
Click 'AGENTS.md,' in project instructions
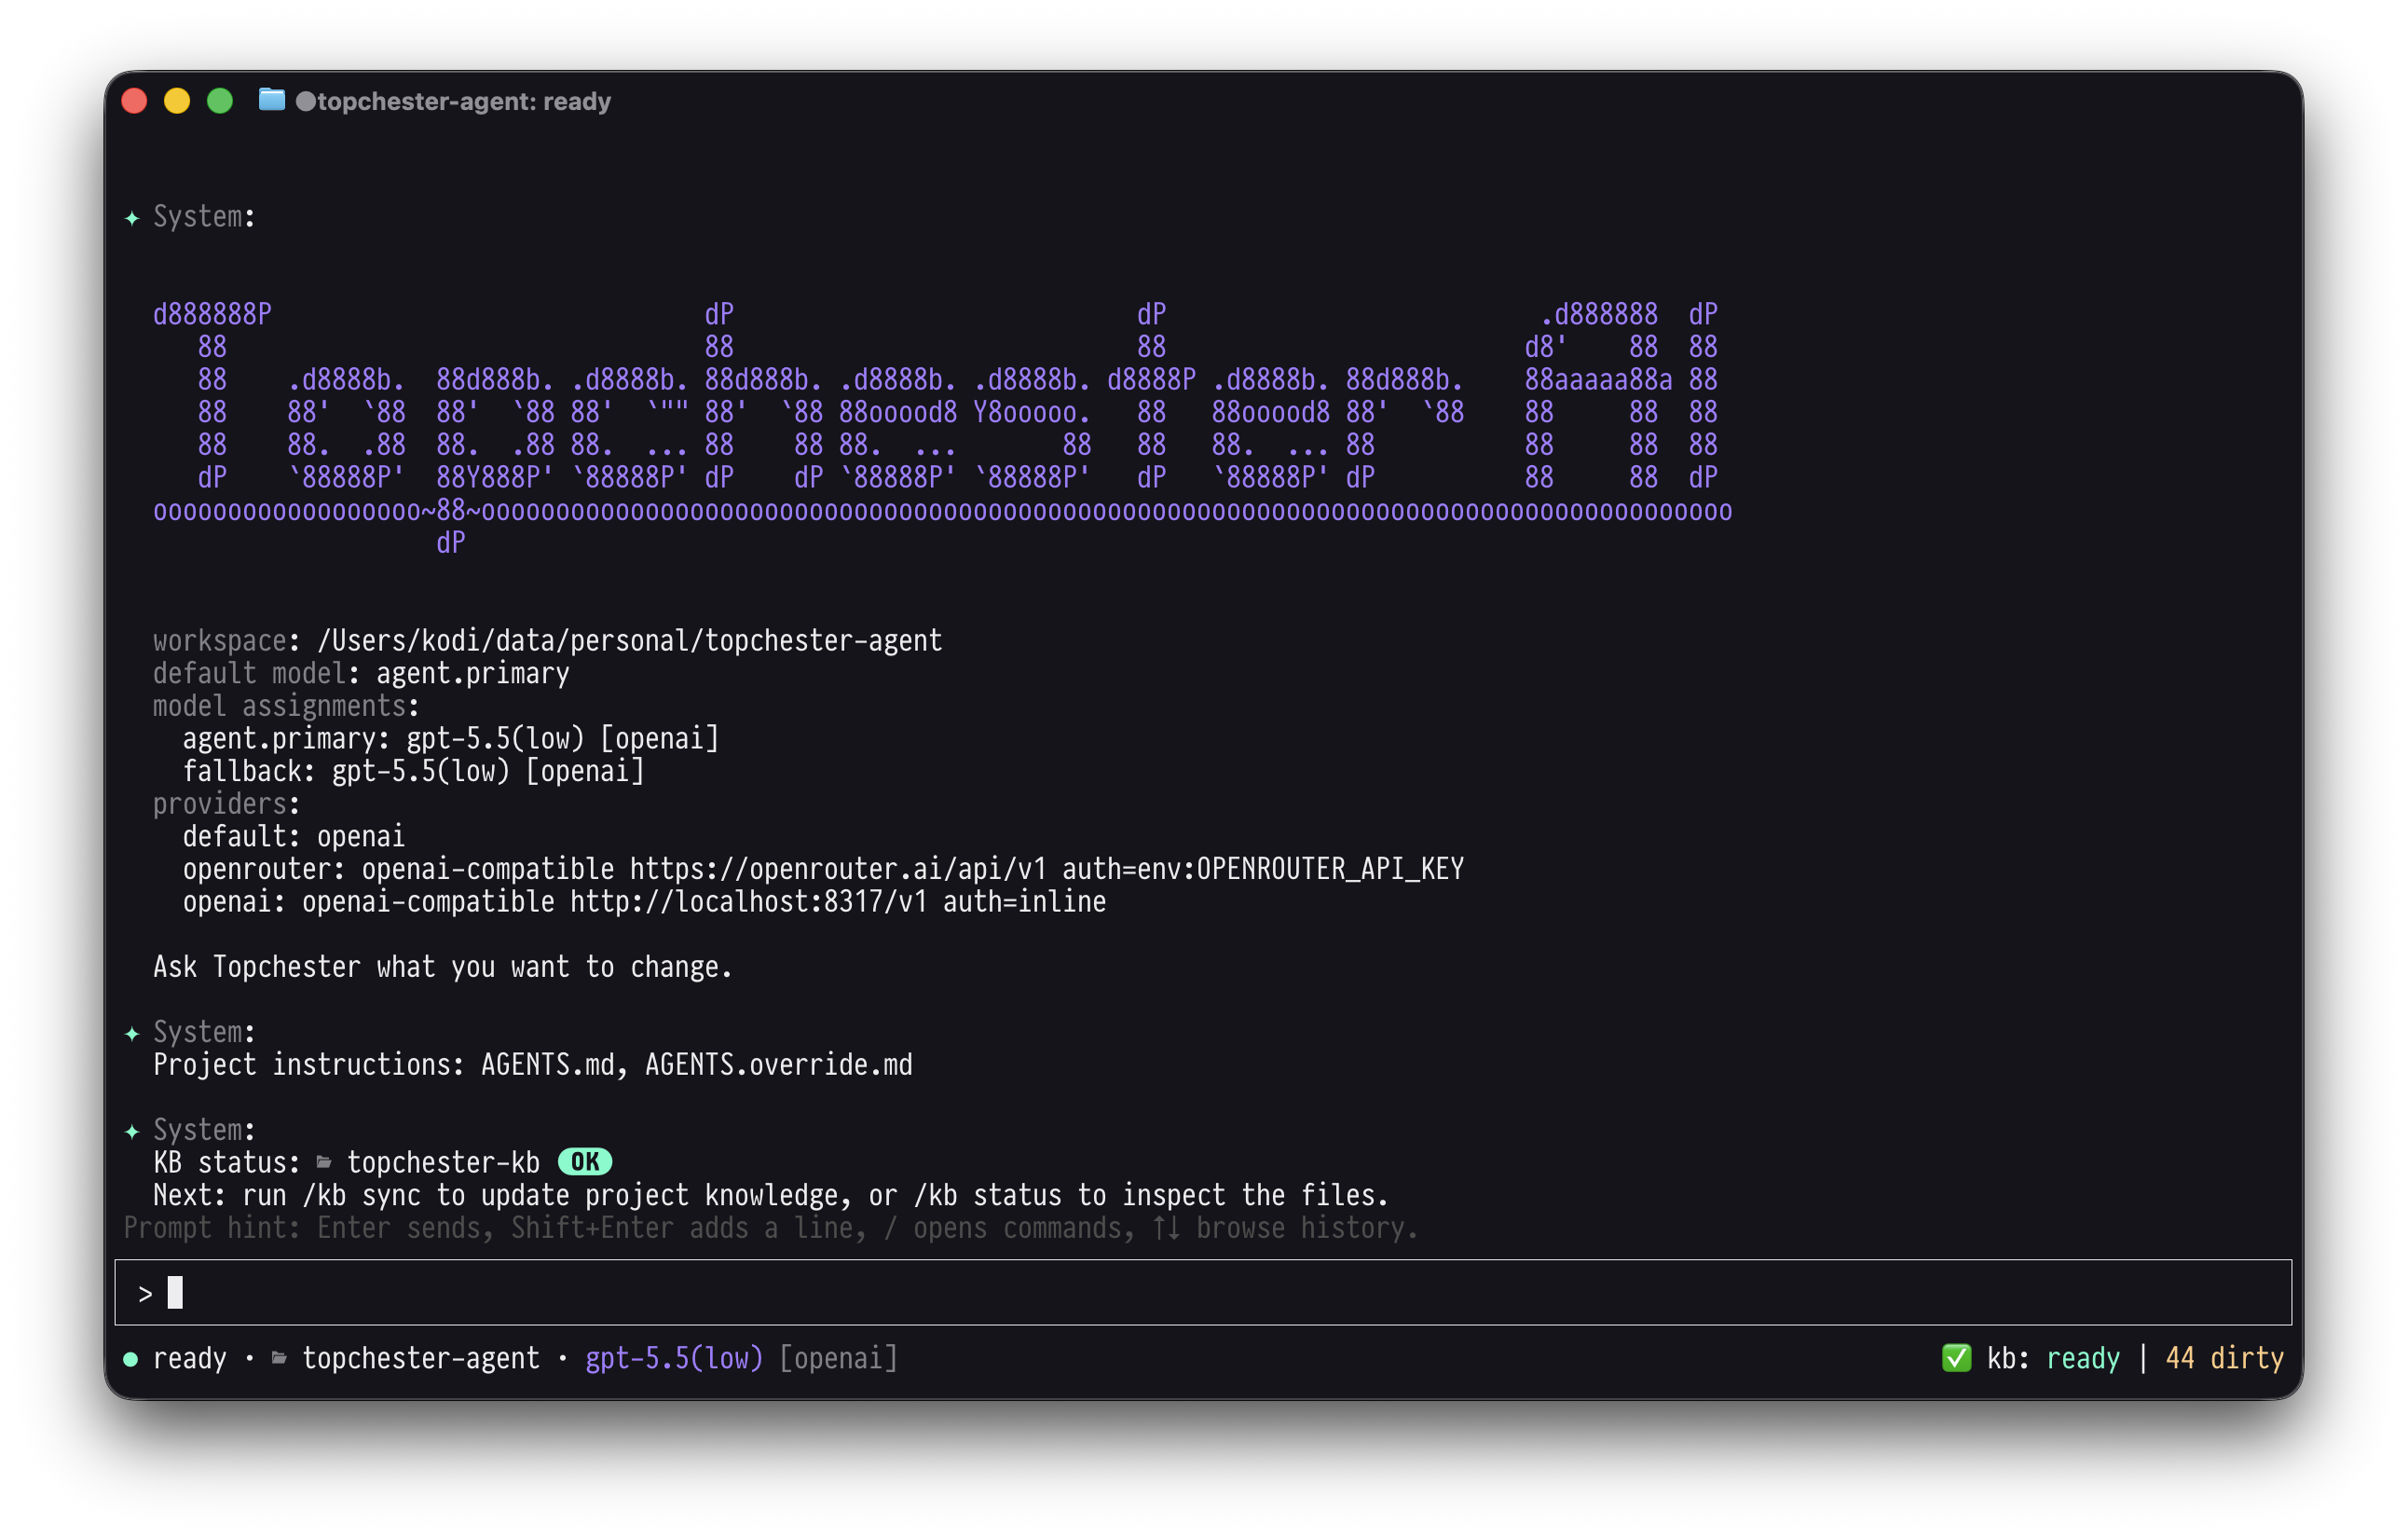click(555, 1066)
